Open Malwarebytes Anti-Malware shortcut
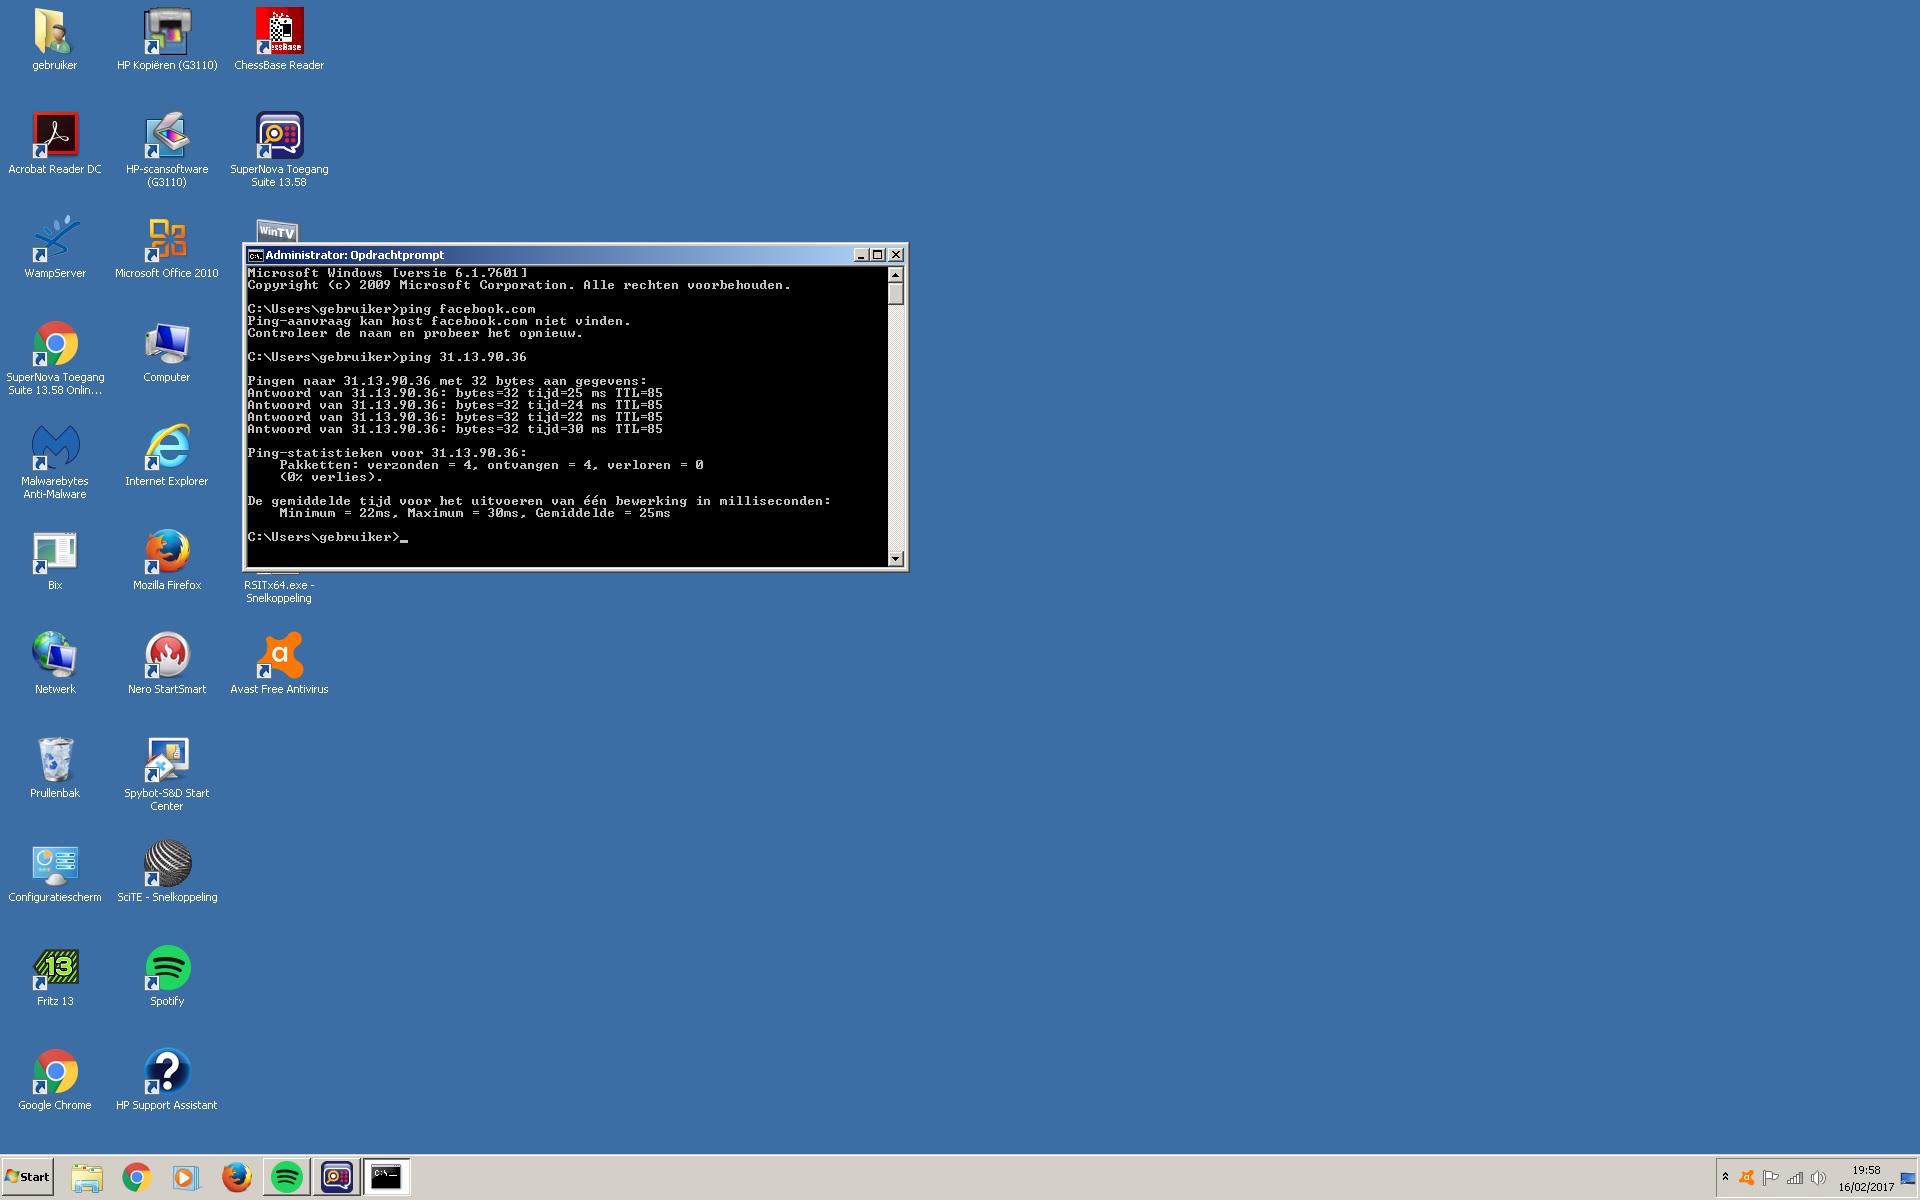 point(55,448)
